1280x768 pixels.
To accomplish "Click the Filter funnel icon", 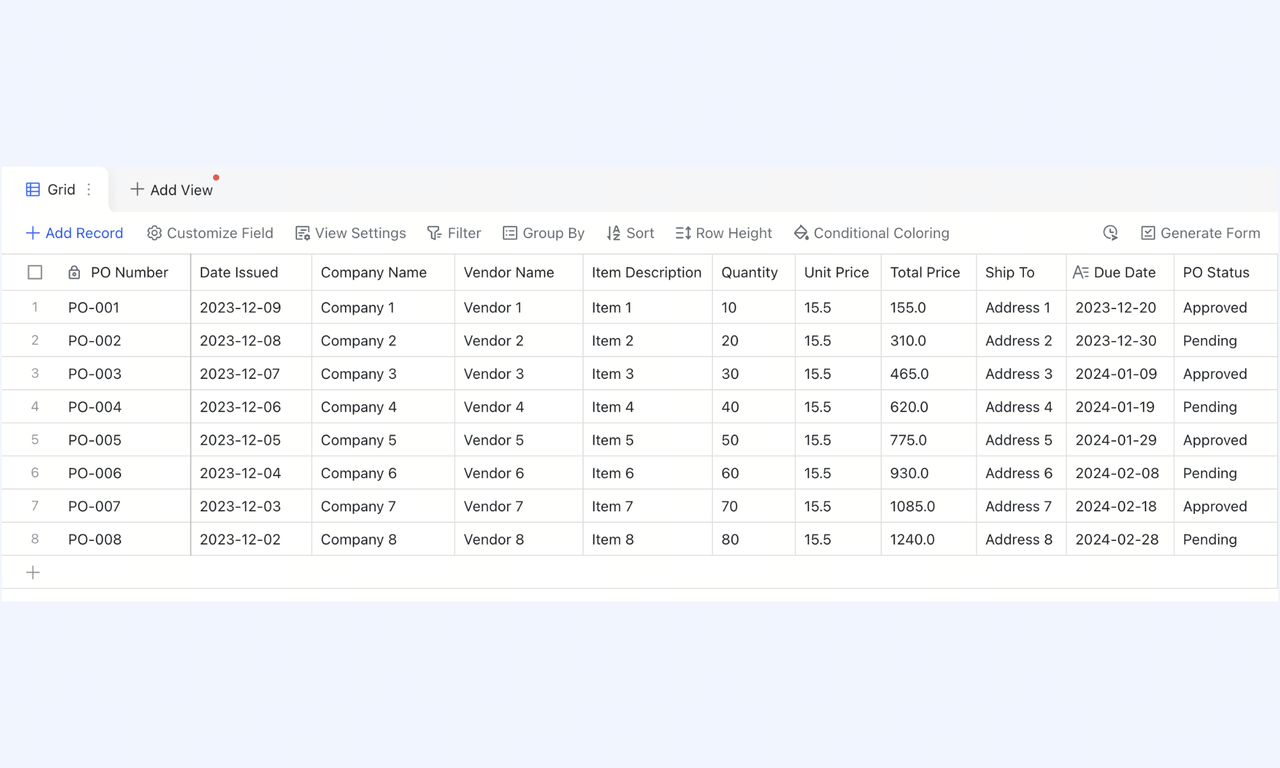I will (434, 233).
